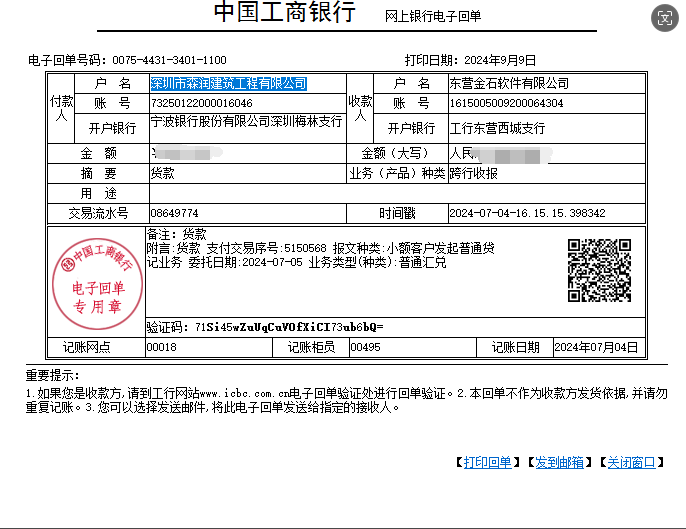686x529 pixels.
Task: Click the blurred 金额 amount value
Action: pos(187,153)
